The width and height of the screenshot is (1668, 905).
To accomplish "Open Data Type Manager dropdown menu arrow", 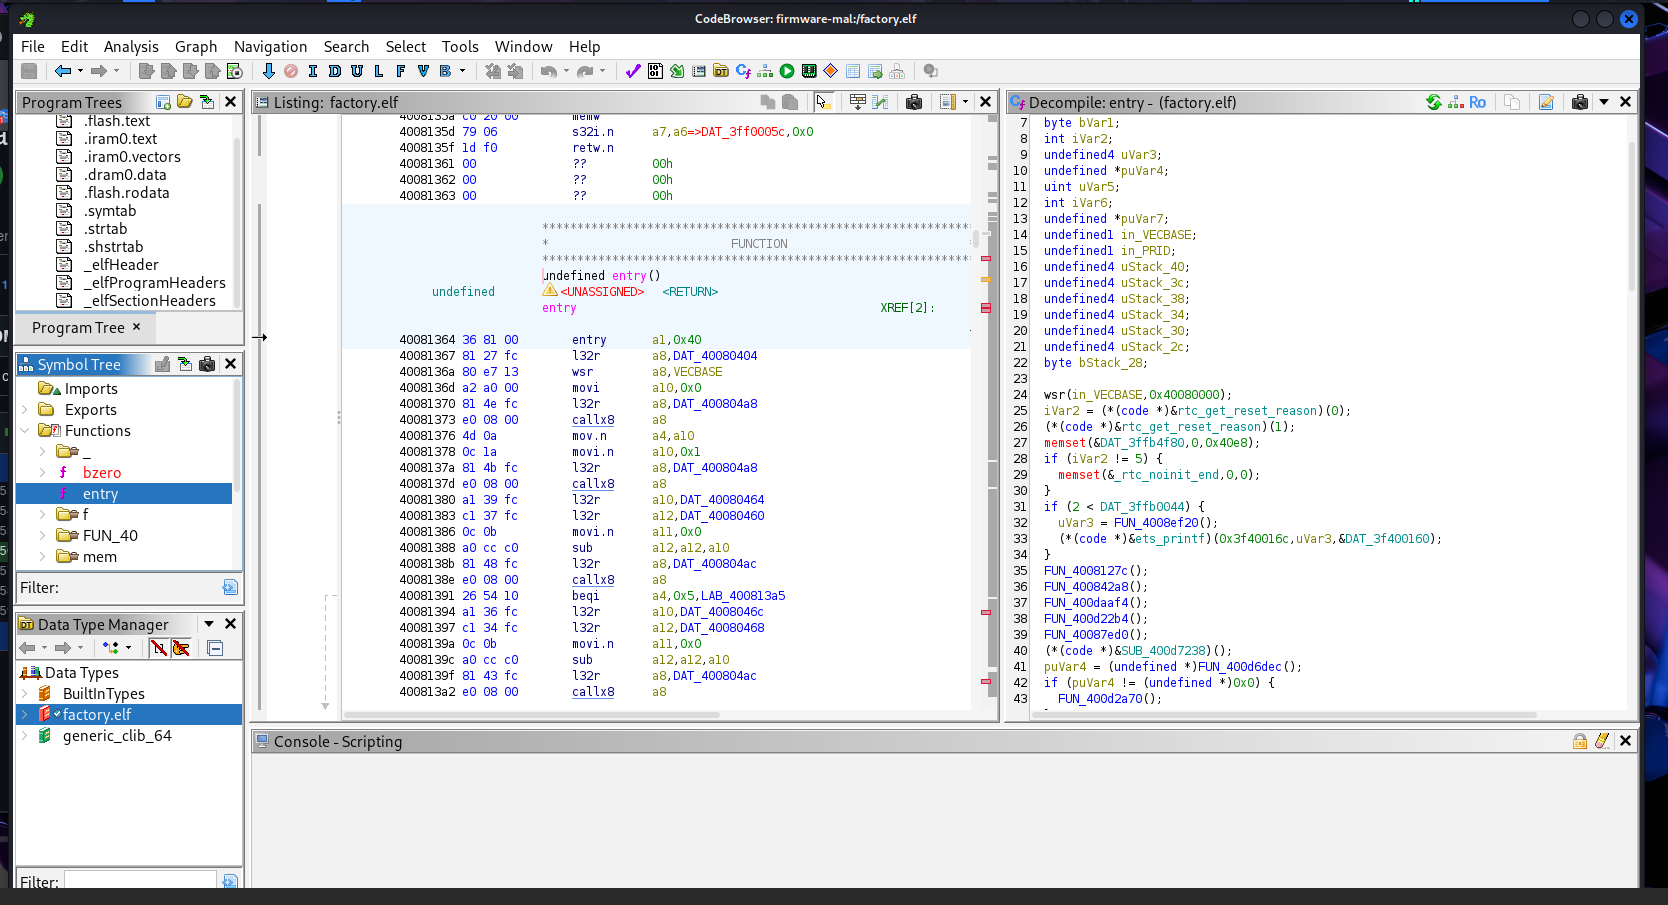I will point(209,624).
